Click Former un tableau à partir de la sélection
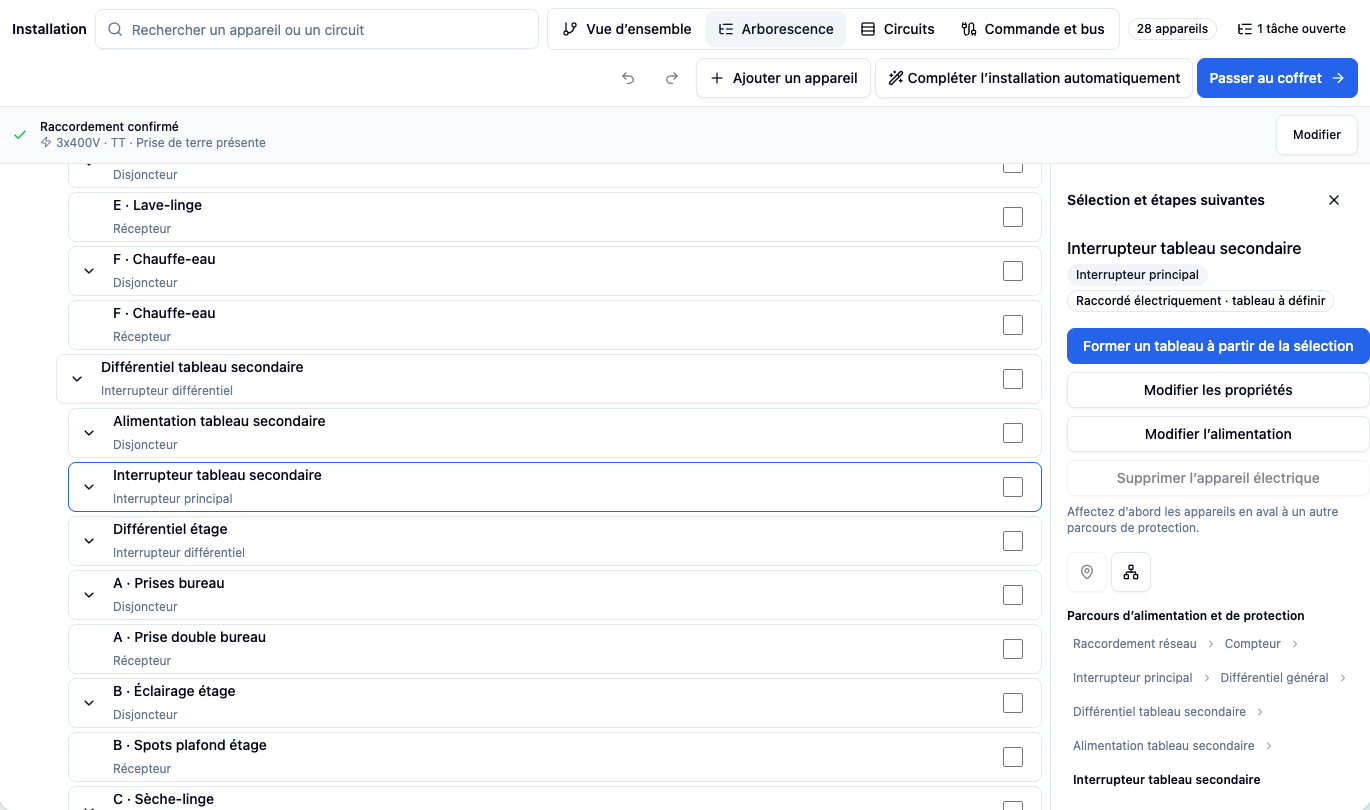The width and height of the screenshot is (1370, 810). pos(1218,346)
